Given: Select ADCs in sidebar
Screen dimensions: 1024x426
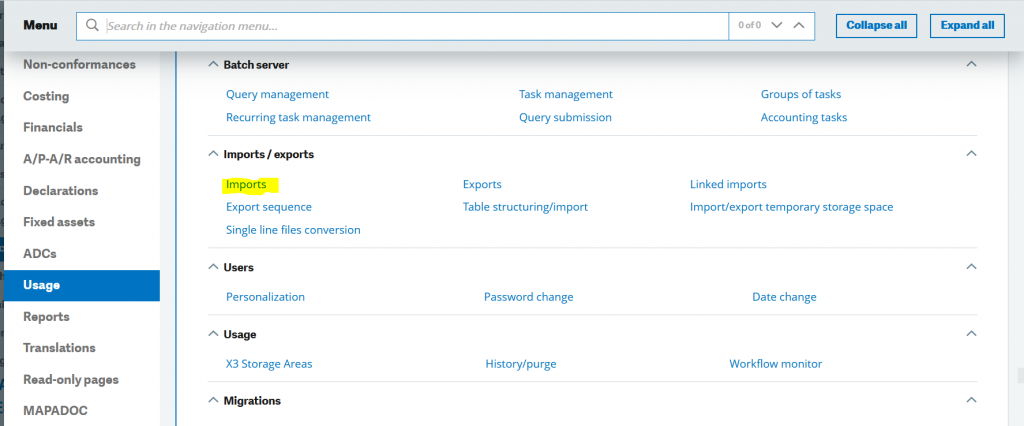Looking at the screenshot, I should click(x=40, y=254).
